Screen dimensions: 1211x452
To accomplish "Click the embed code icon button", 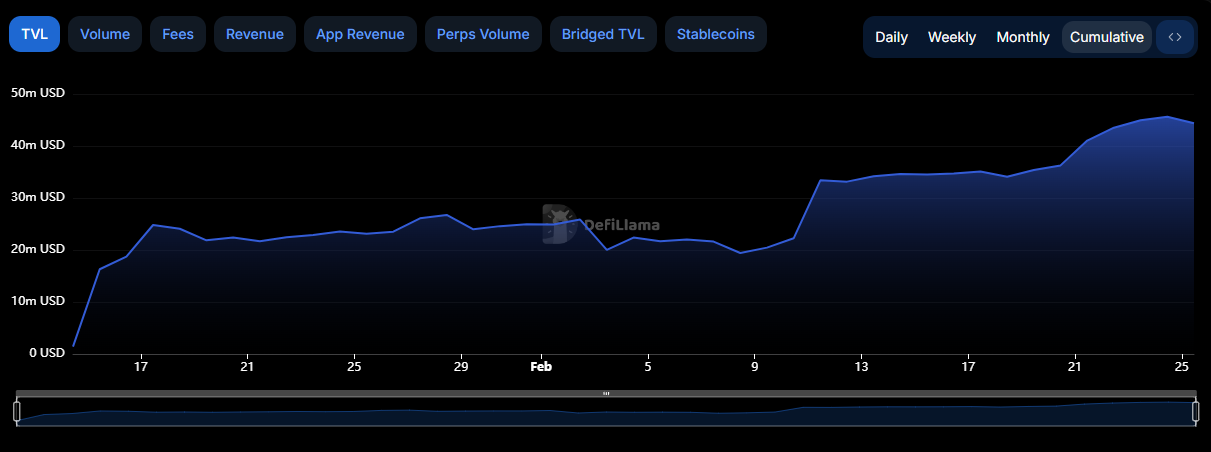I will coord(1175,37).
